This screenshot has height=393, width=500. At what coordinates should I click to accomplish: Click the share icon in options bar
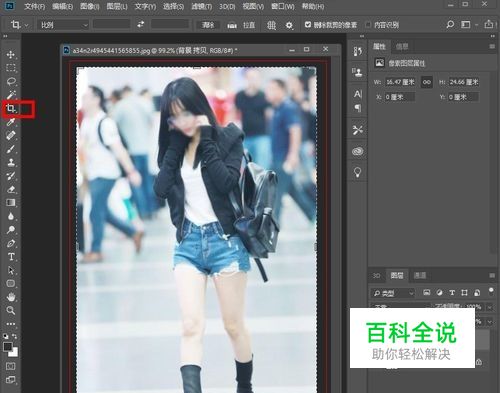tap(489, 24)
